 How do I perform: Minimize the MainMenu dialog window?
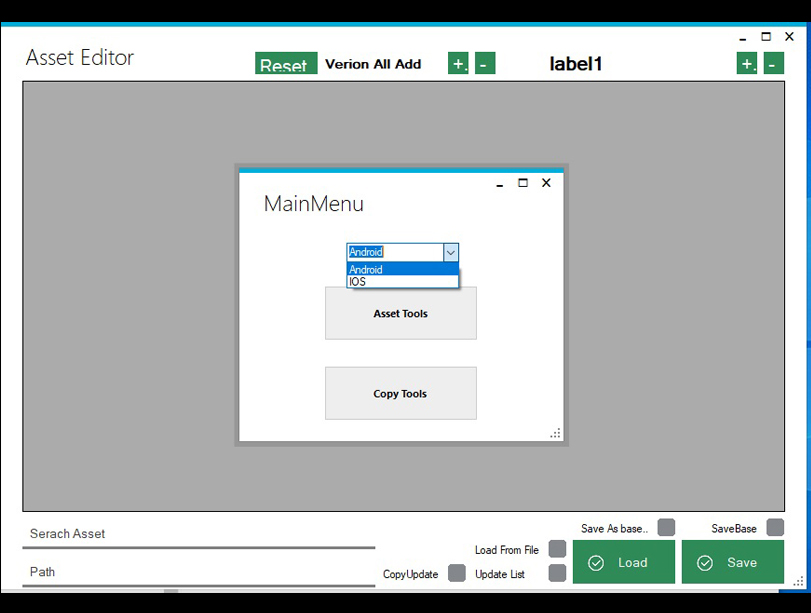coord(499,184)
